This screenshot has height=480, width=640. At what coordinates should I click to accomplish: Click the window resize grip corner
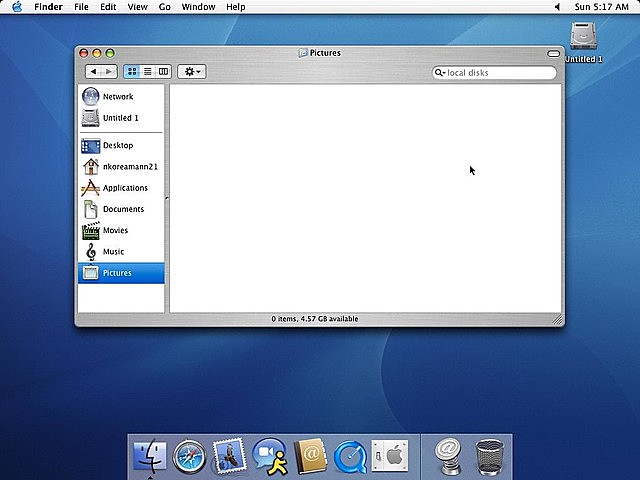pyautogui.click(x=557, y=320)
